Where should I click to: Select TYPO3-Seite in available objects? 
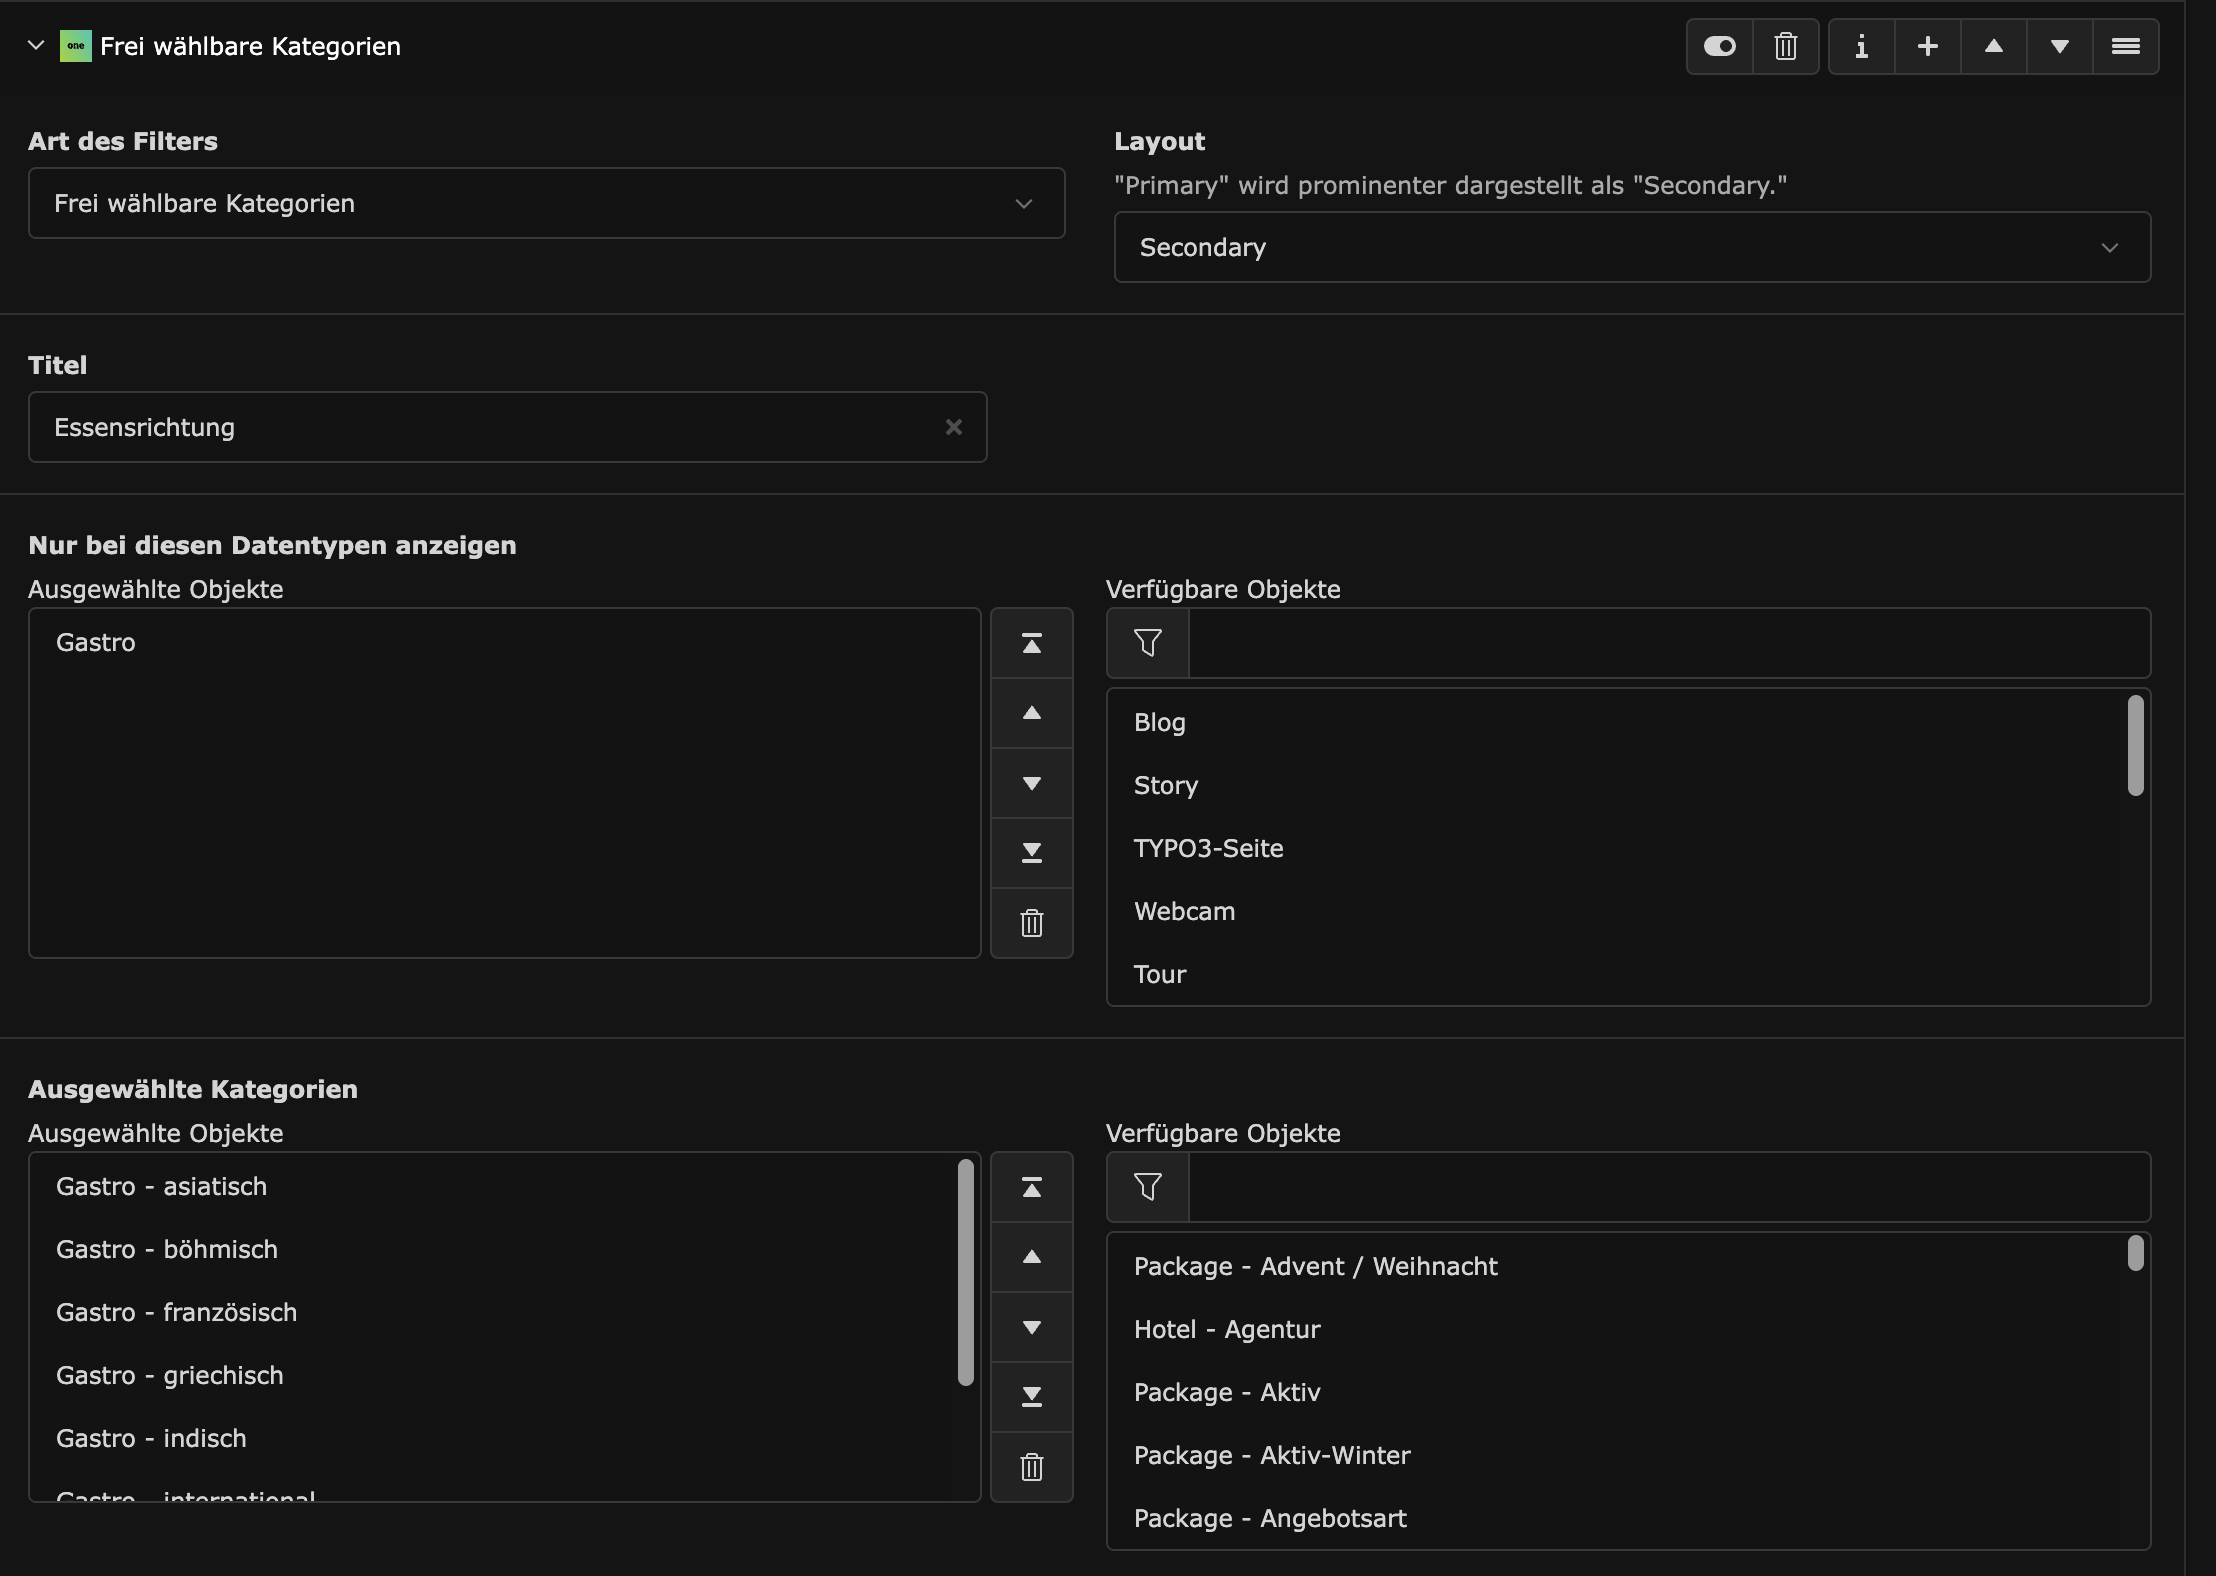click(1618, 848)
